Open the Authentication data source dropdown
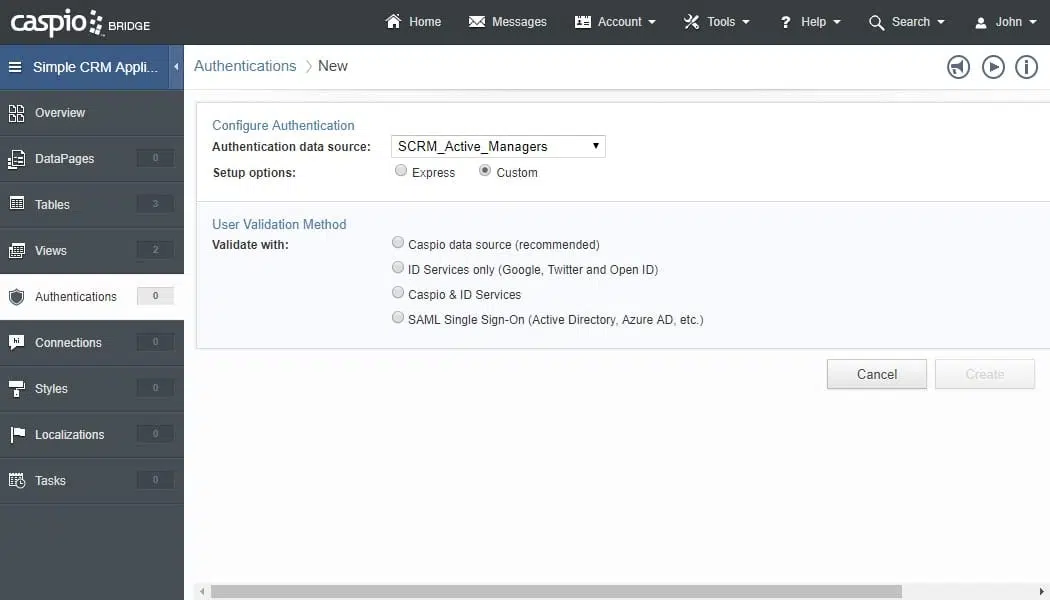Screen dimensions: 1050x600 pyautogui.click(x=498, y=146)
